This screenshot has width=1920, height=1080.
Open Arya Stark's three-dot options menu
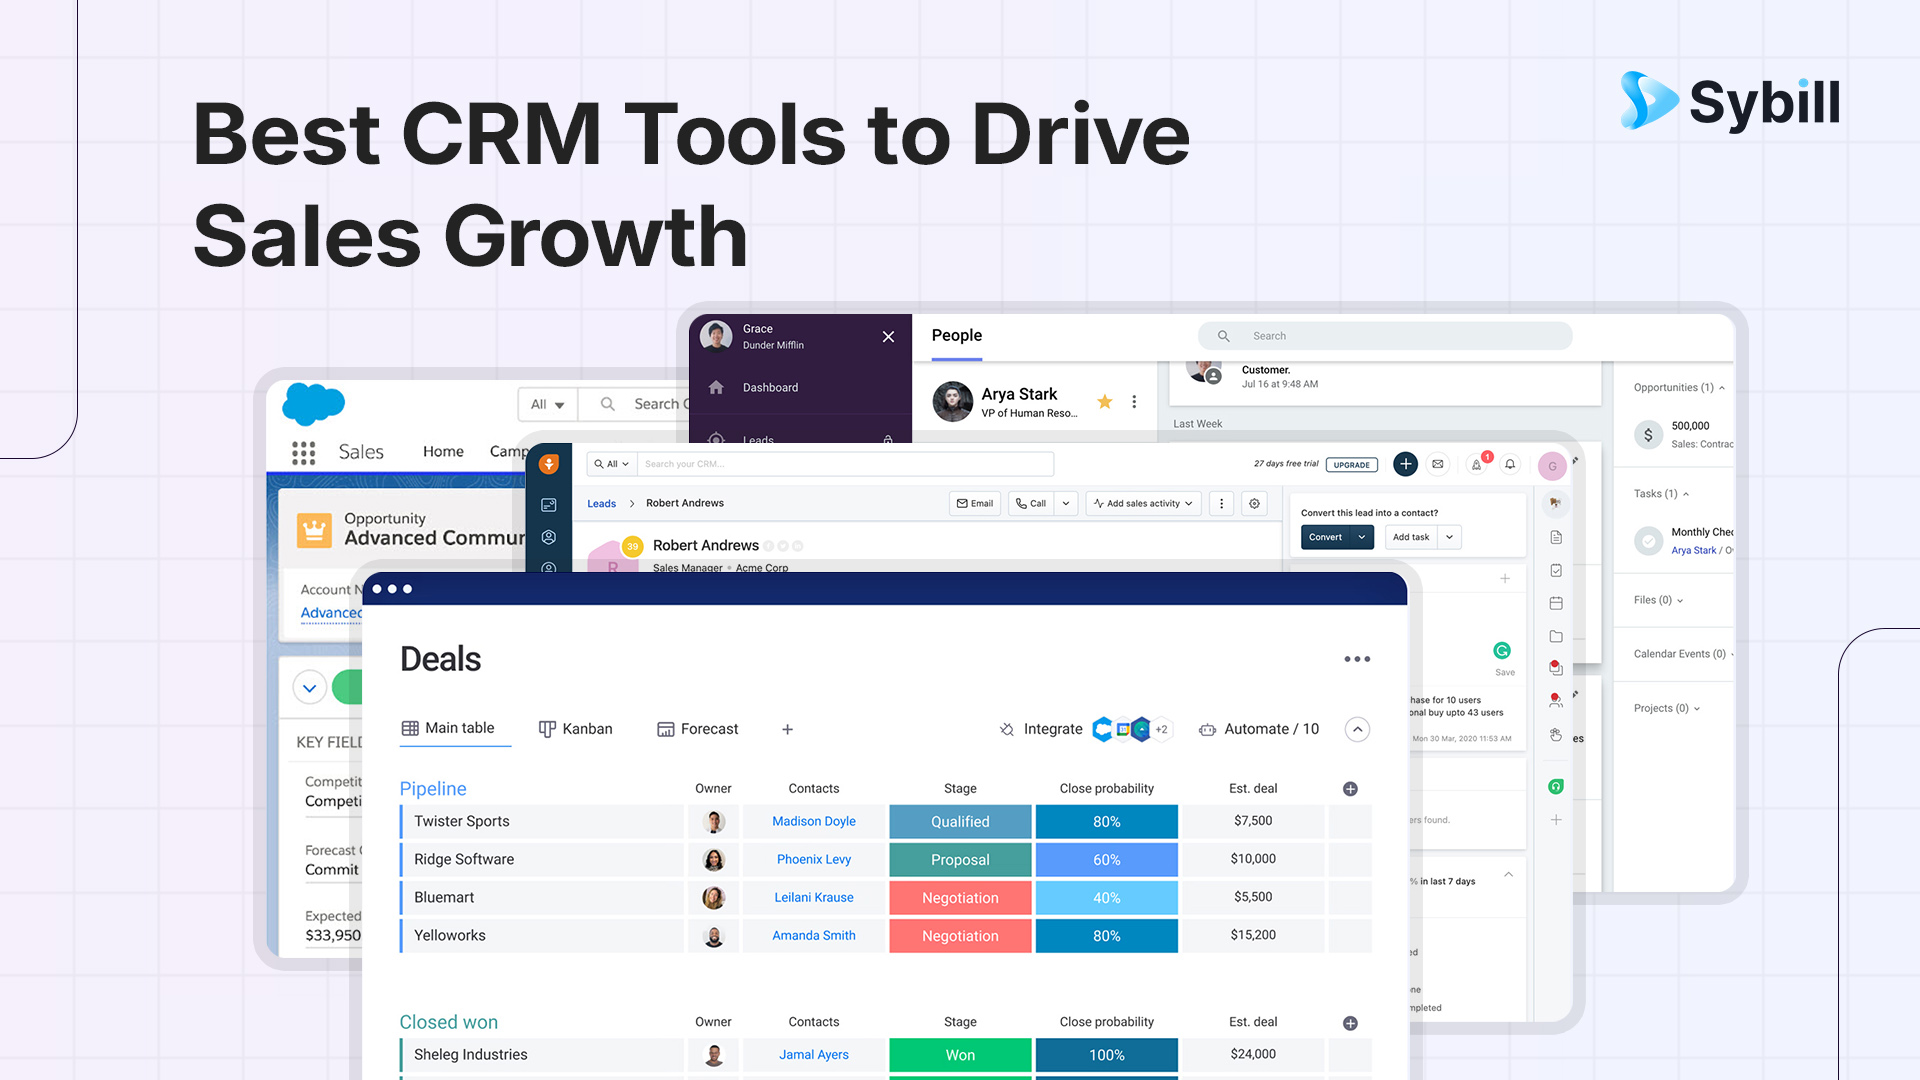pyautogui.click(x=1134, y=401)
